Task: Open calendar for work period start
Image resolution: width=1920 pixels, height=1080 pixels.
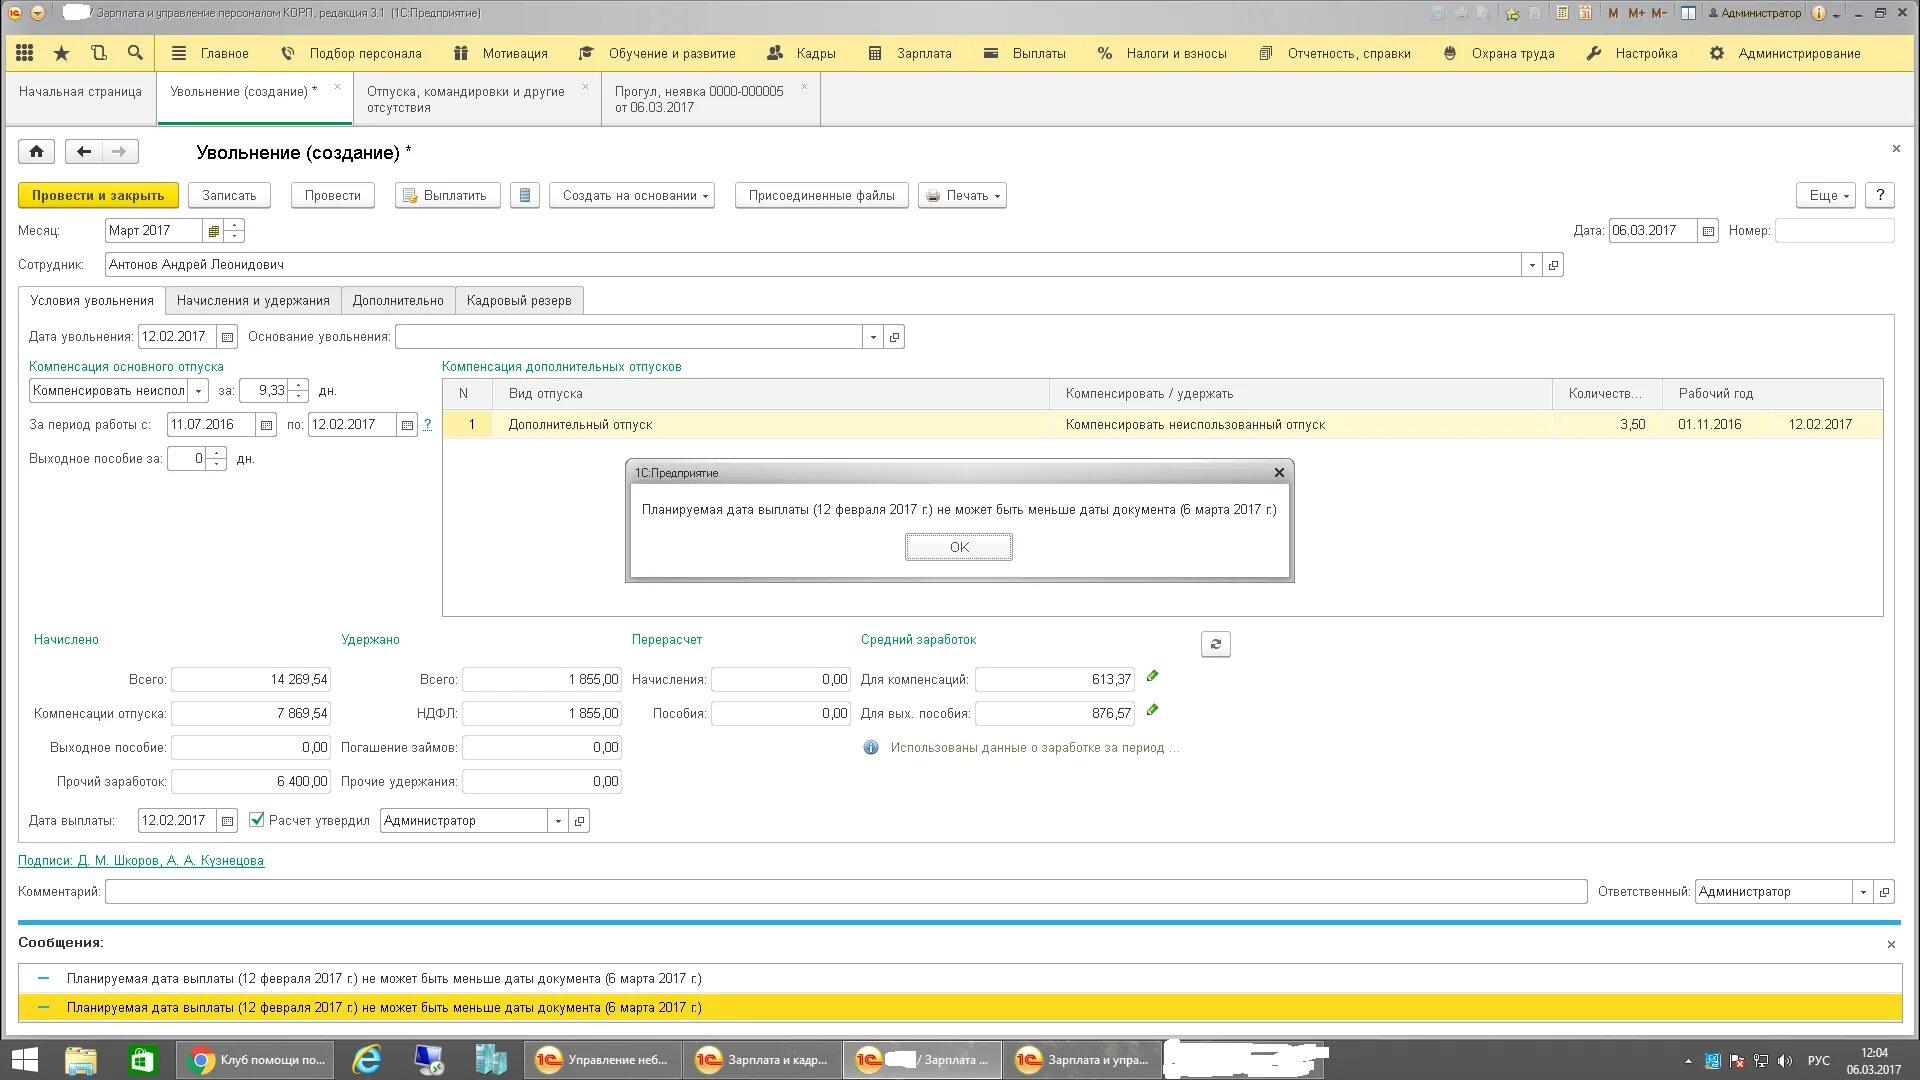Action: (x=266, y=425)
